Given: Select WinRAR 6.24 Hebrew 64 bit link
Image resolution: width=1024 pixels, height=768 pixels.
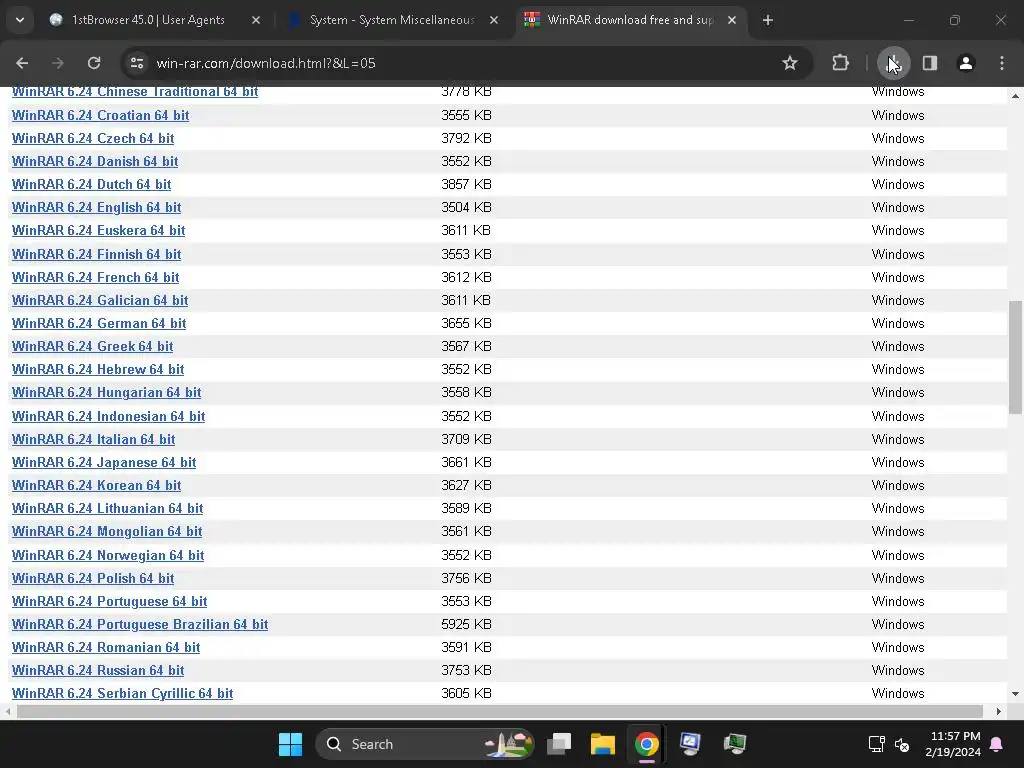Looking at the screenshot, I should pyautogui.click(x=98, y=370).
